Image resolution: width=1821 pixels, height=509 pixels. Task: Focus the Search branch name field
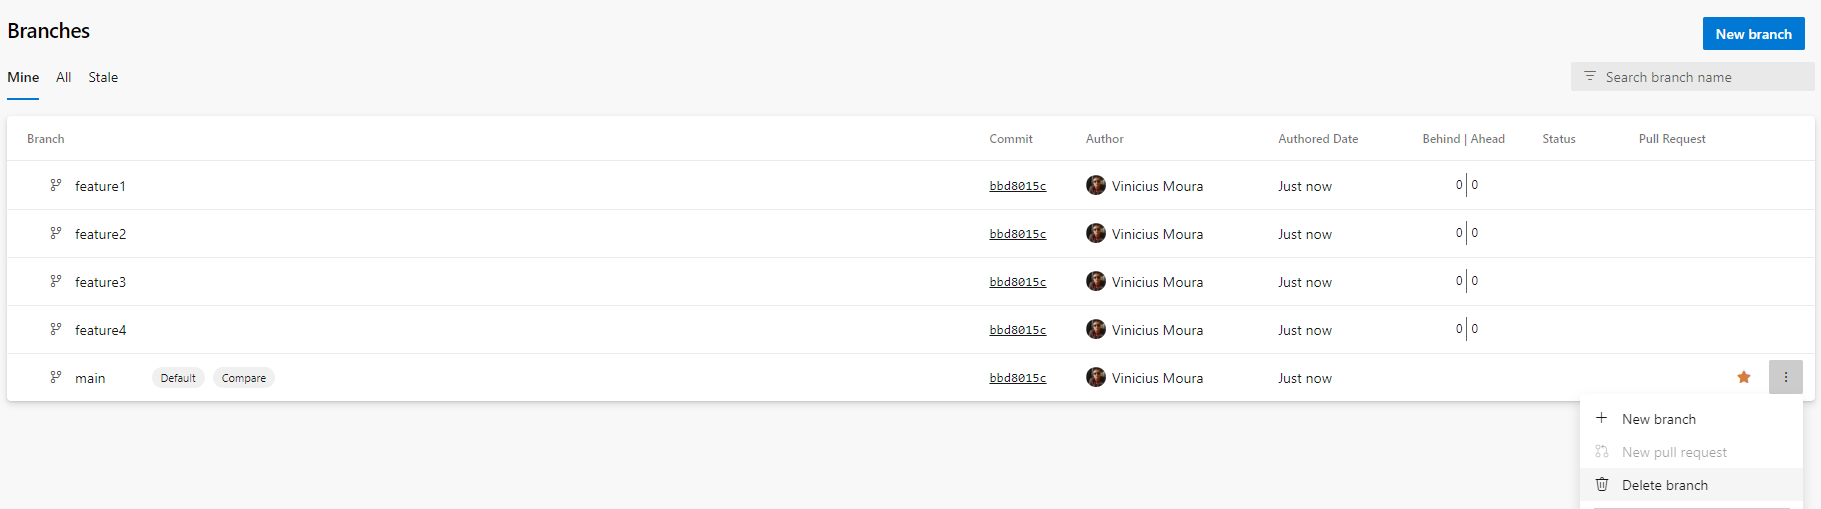pos(1700,77)
